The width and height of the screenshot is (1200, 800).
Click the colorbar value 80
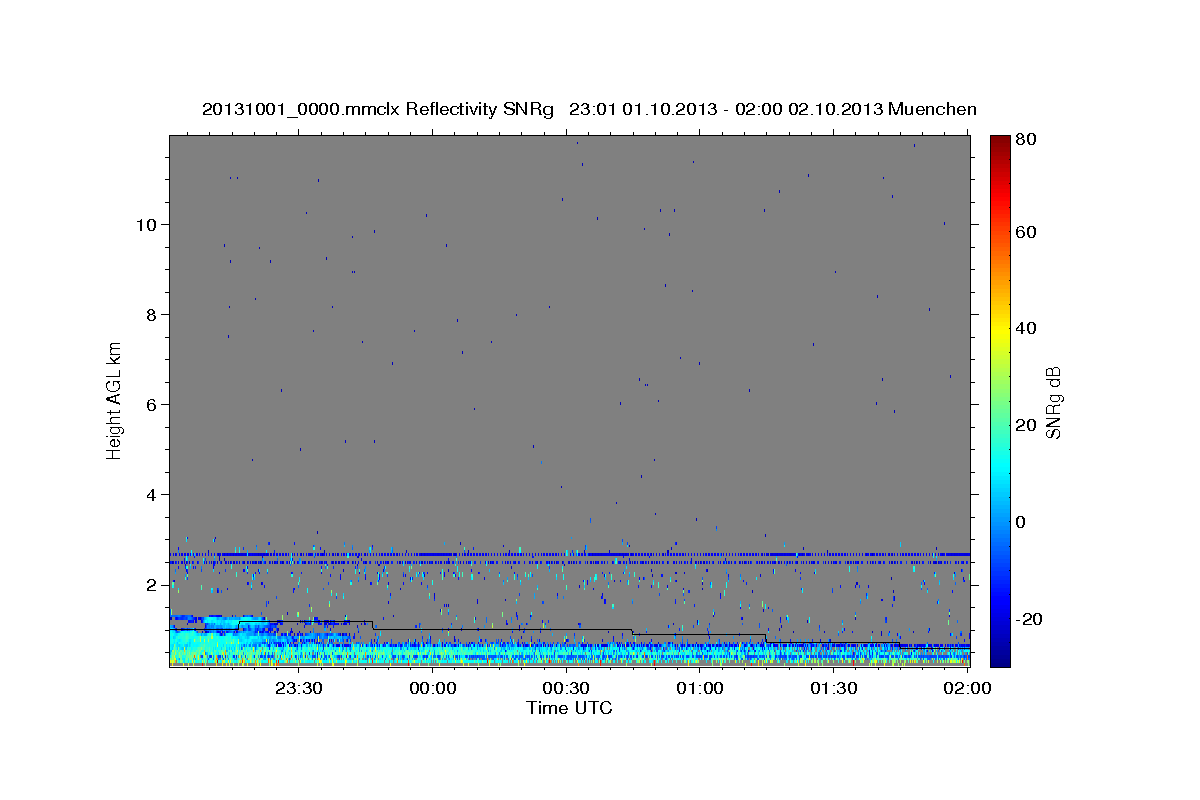[x=1028, y=140]
